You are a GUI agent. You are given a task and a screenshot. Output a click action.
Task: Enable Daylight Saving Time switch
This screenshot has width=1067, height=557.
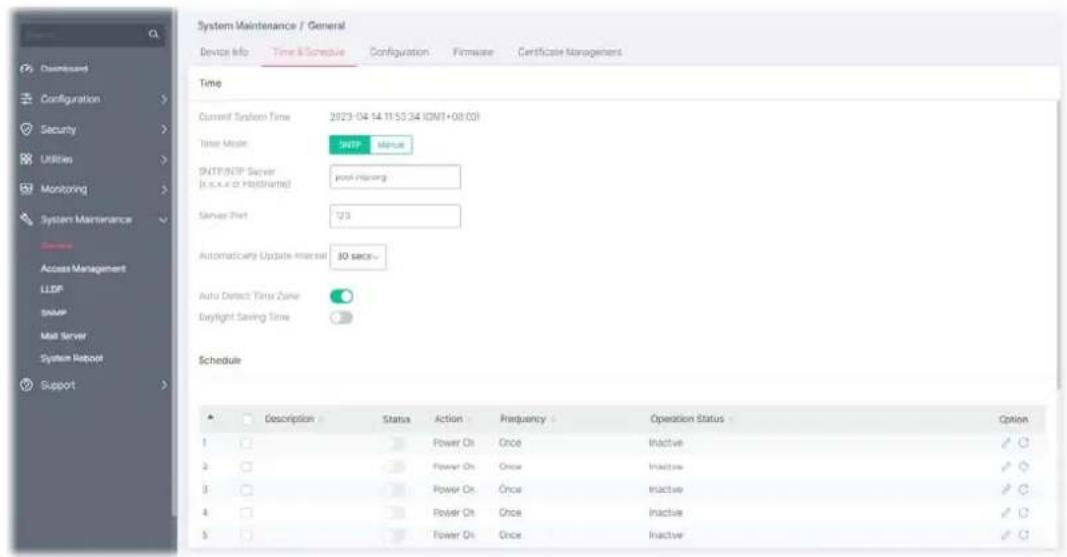point(342,318)
